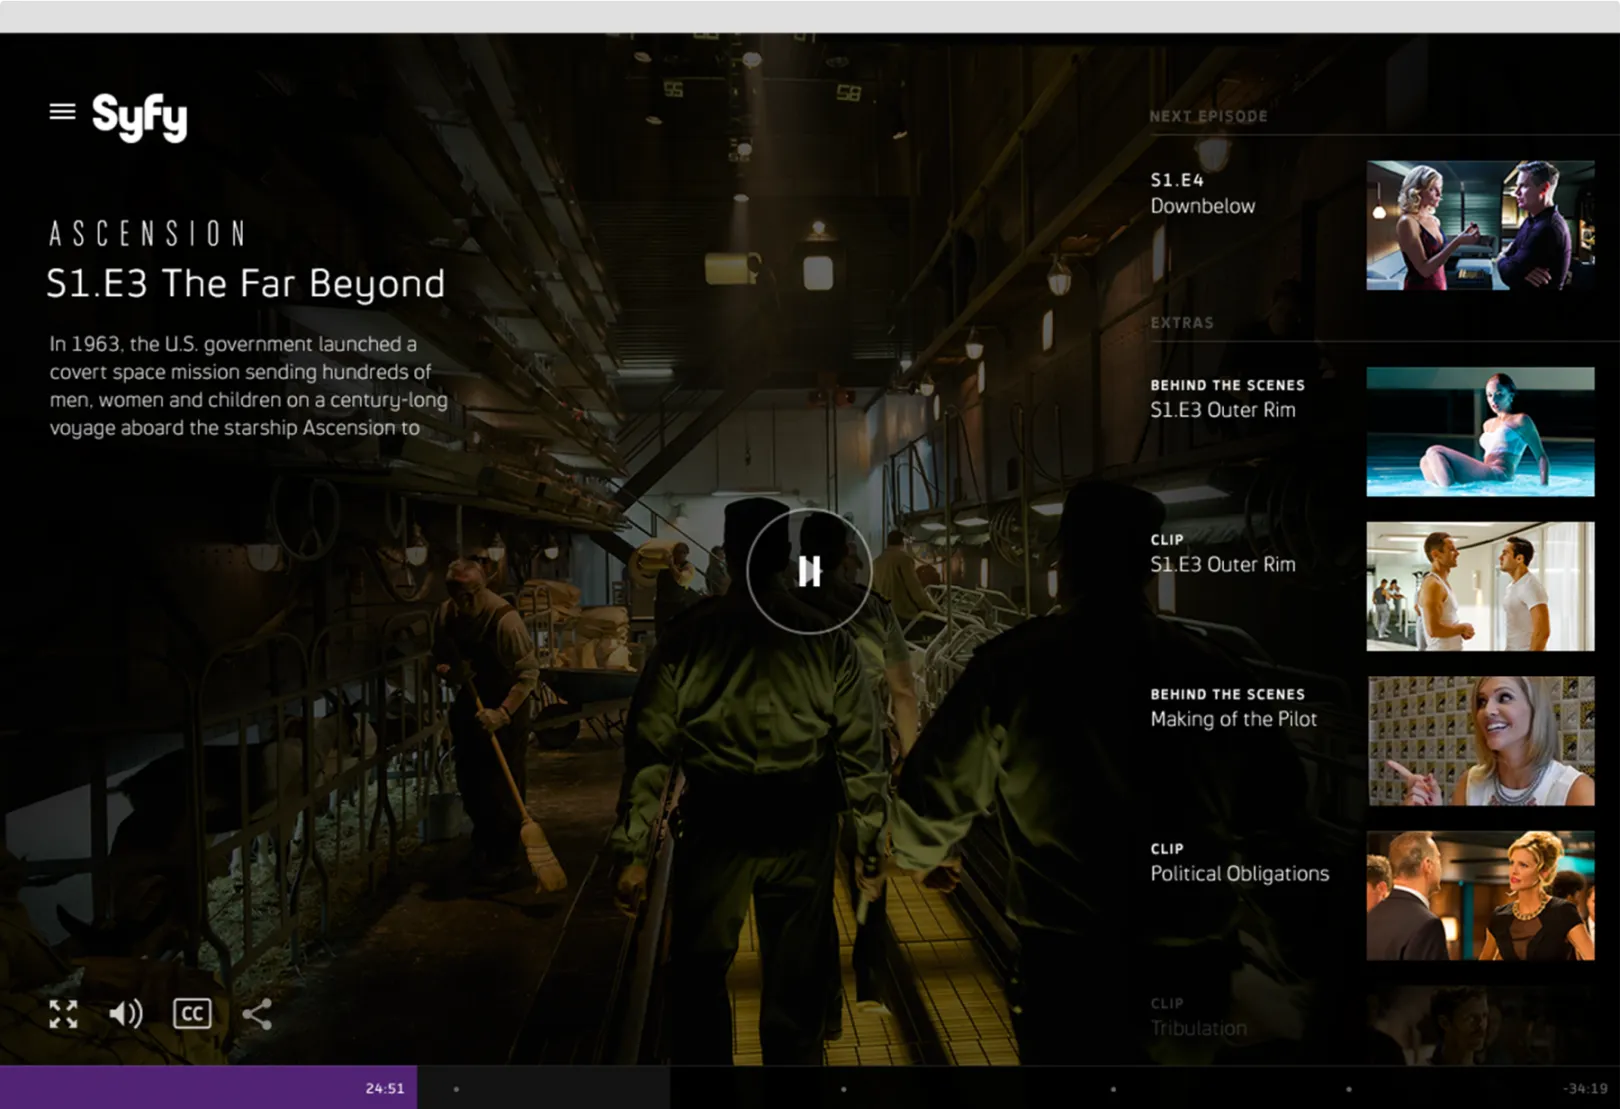Play Behind the Scenes Outer Rim thumbnail
The width and height of the screenshot is (1620, 1109).
(x=1480, y=431)
